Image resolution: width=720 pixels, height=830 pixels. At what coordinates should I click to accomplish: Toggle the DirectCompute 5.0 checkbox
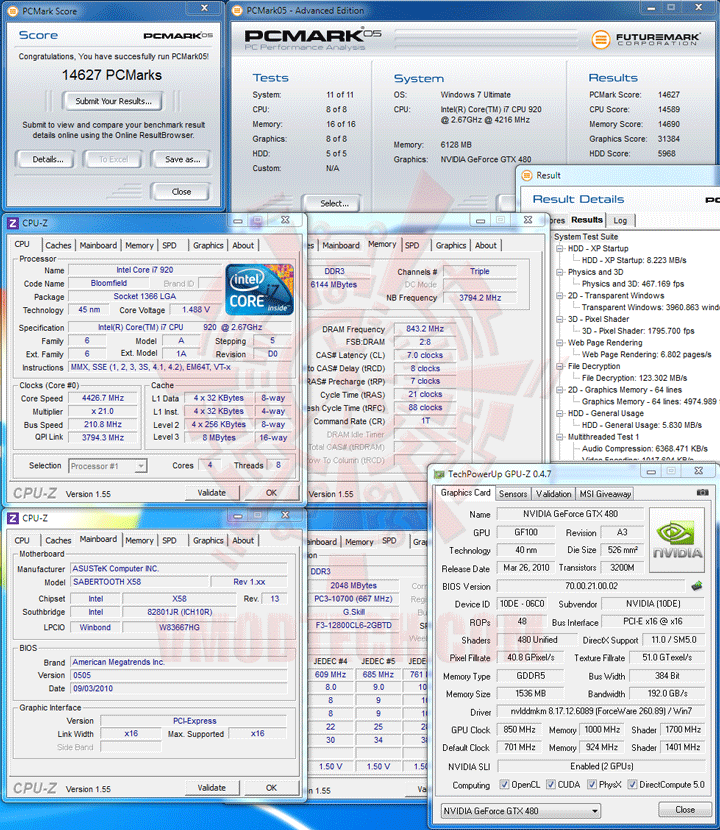[x=632, y=784]
